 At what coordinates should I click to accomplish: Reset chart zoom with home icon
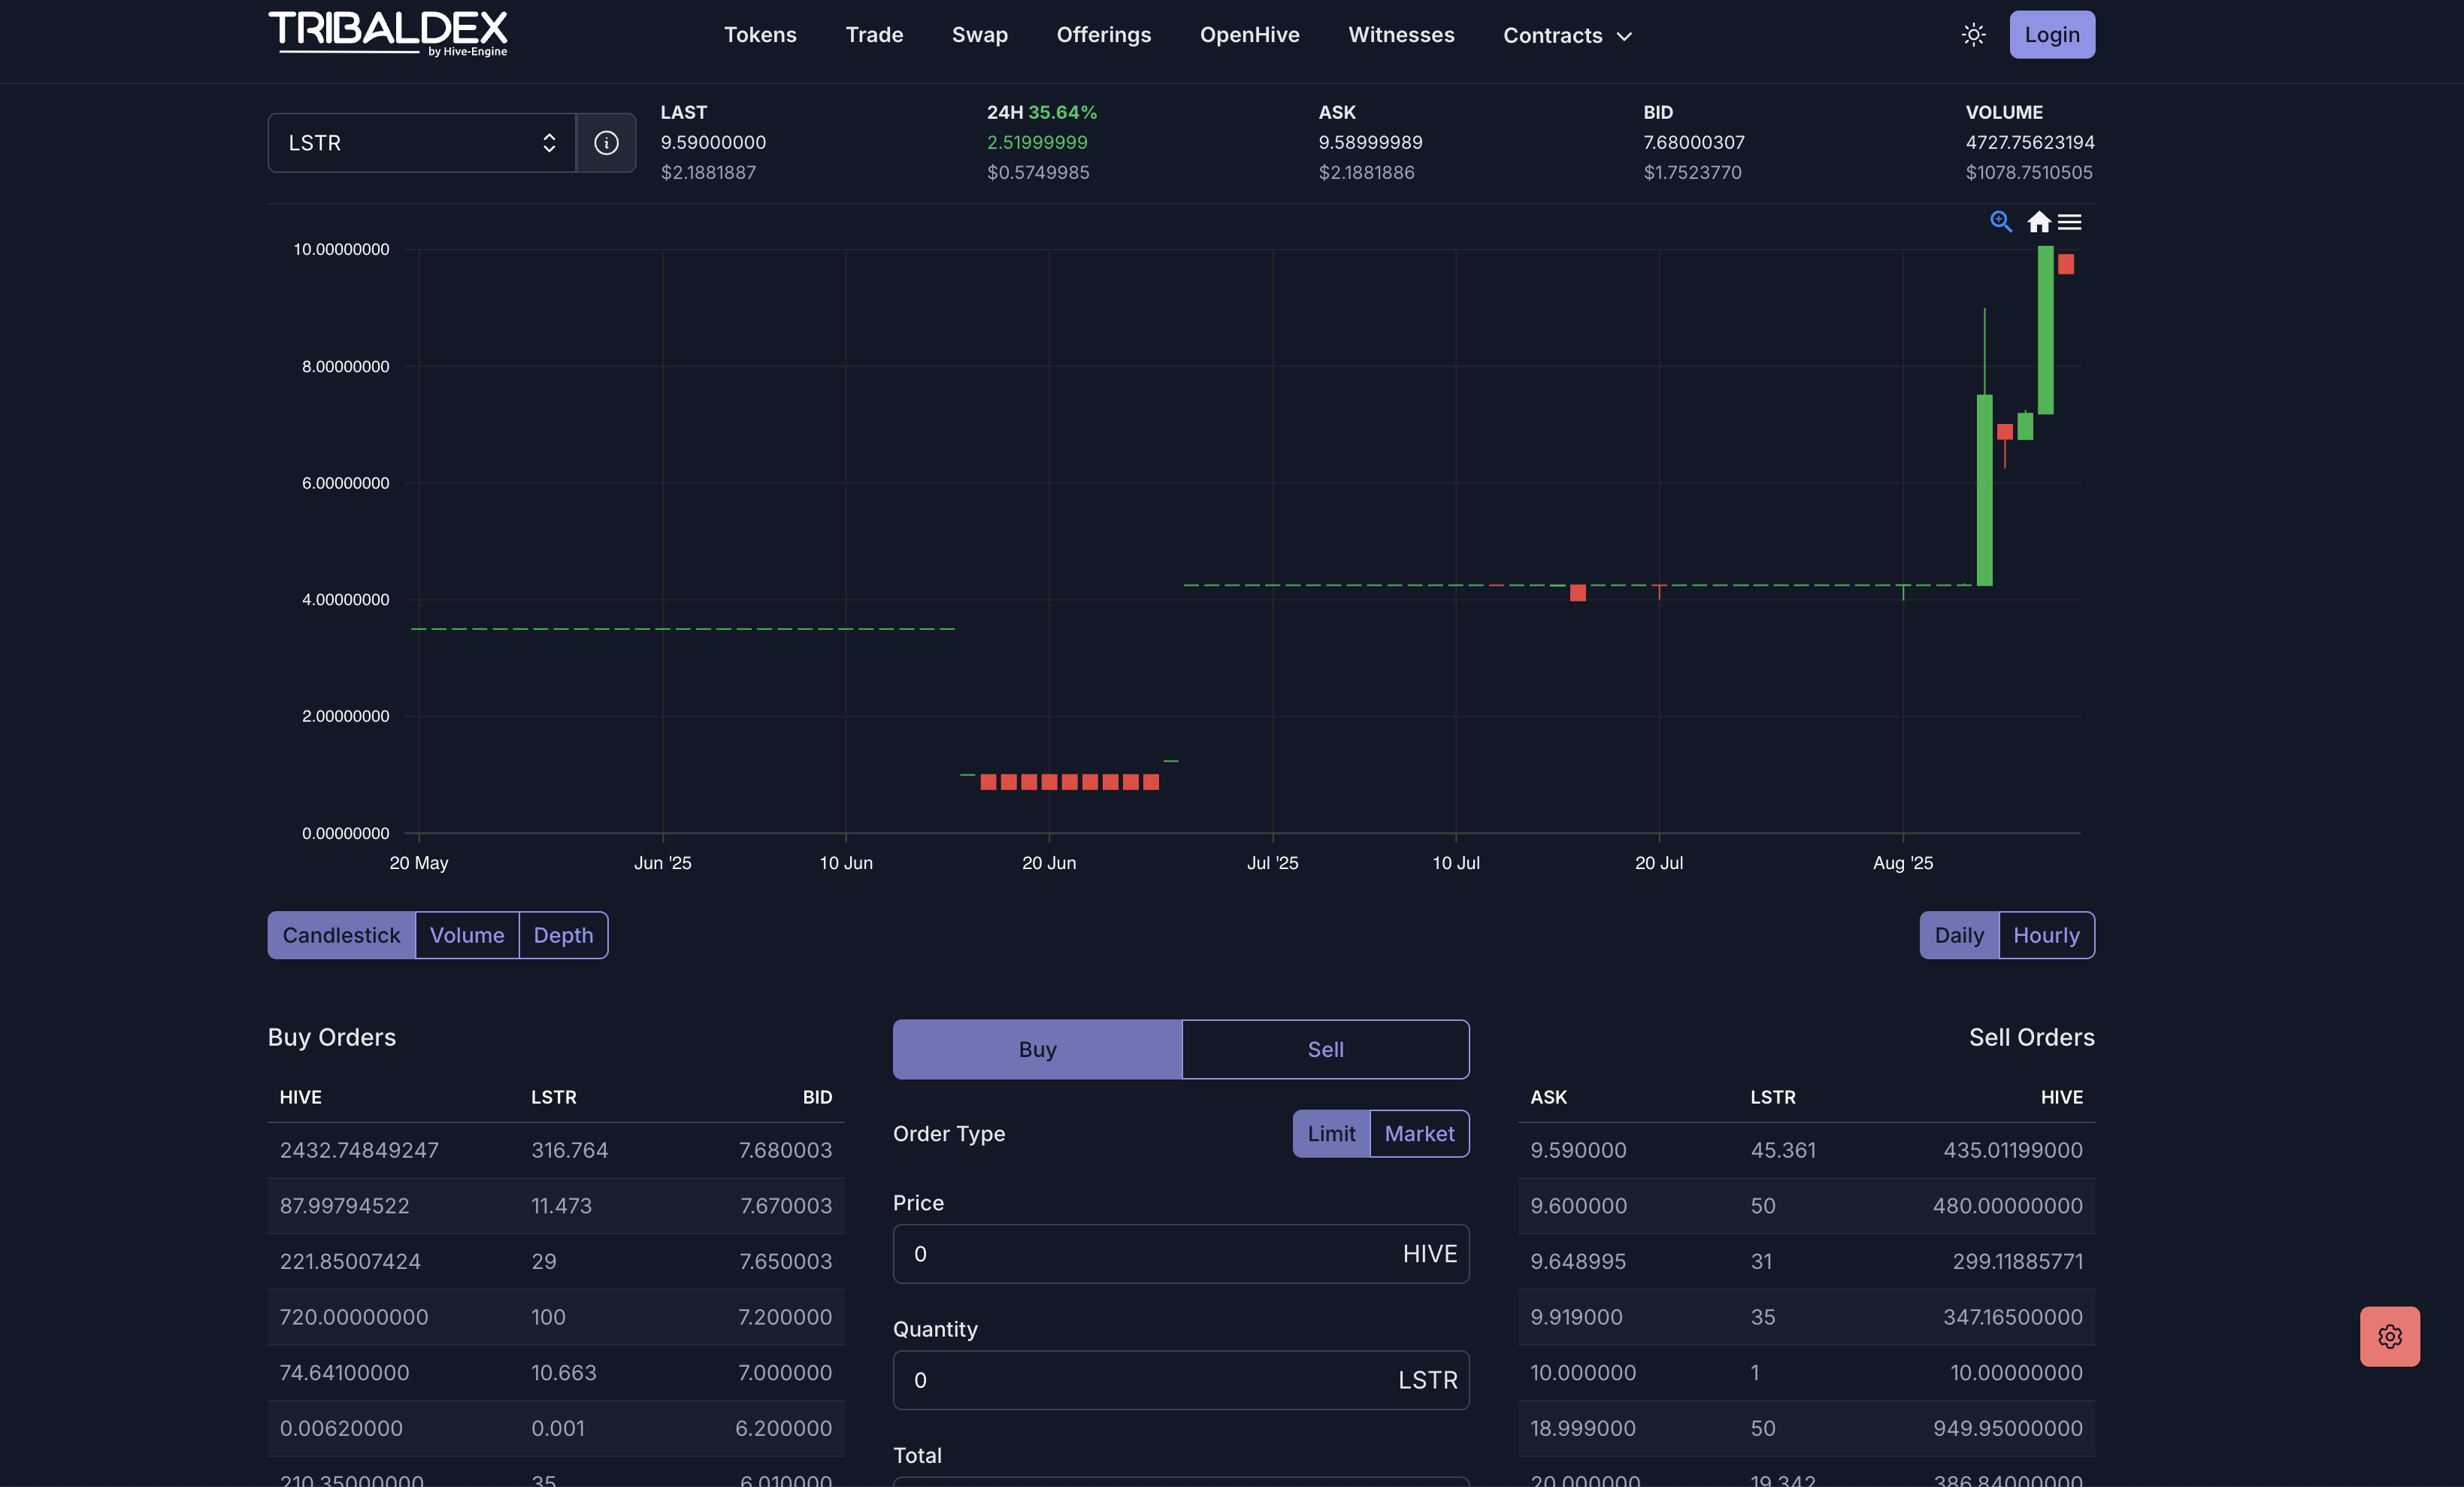(x=2039, y=222)
